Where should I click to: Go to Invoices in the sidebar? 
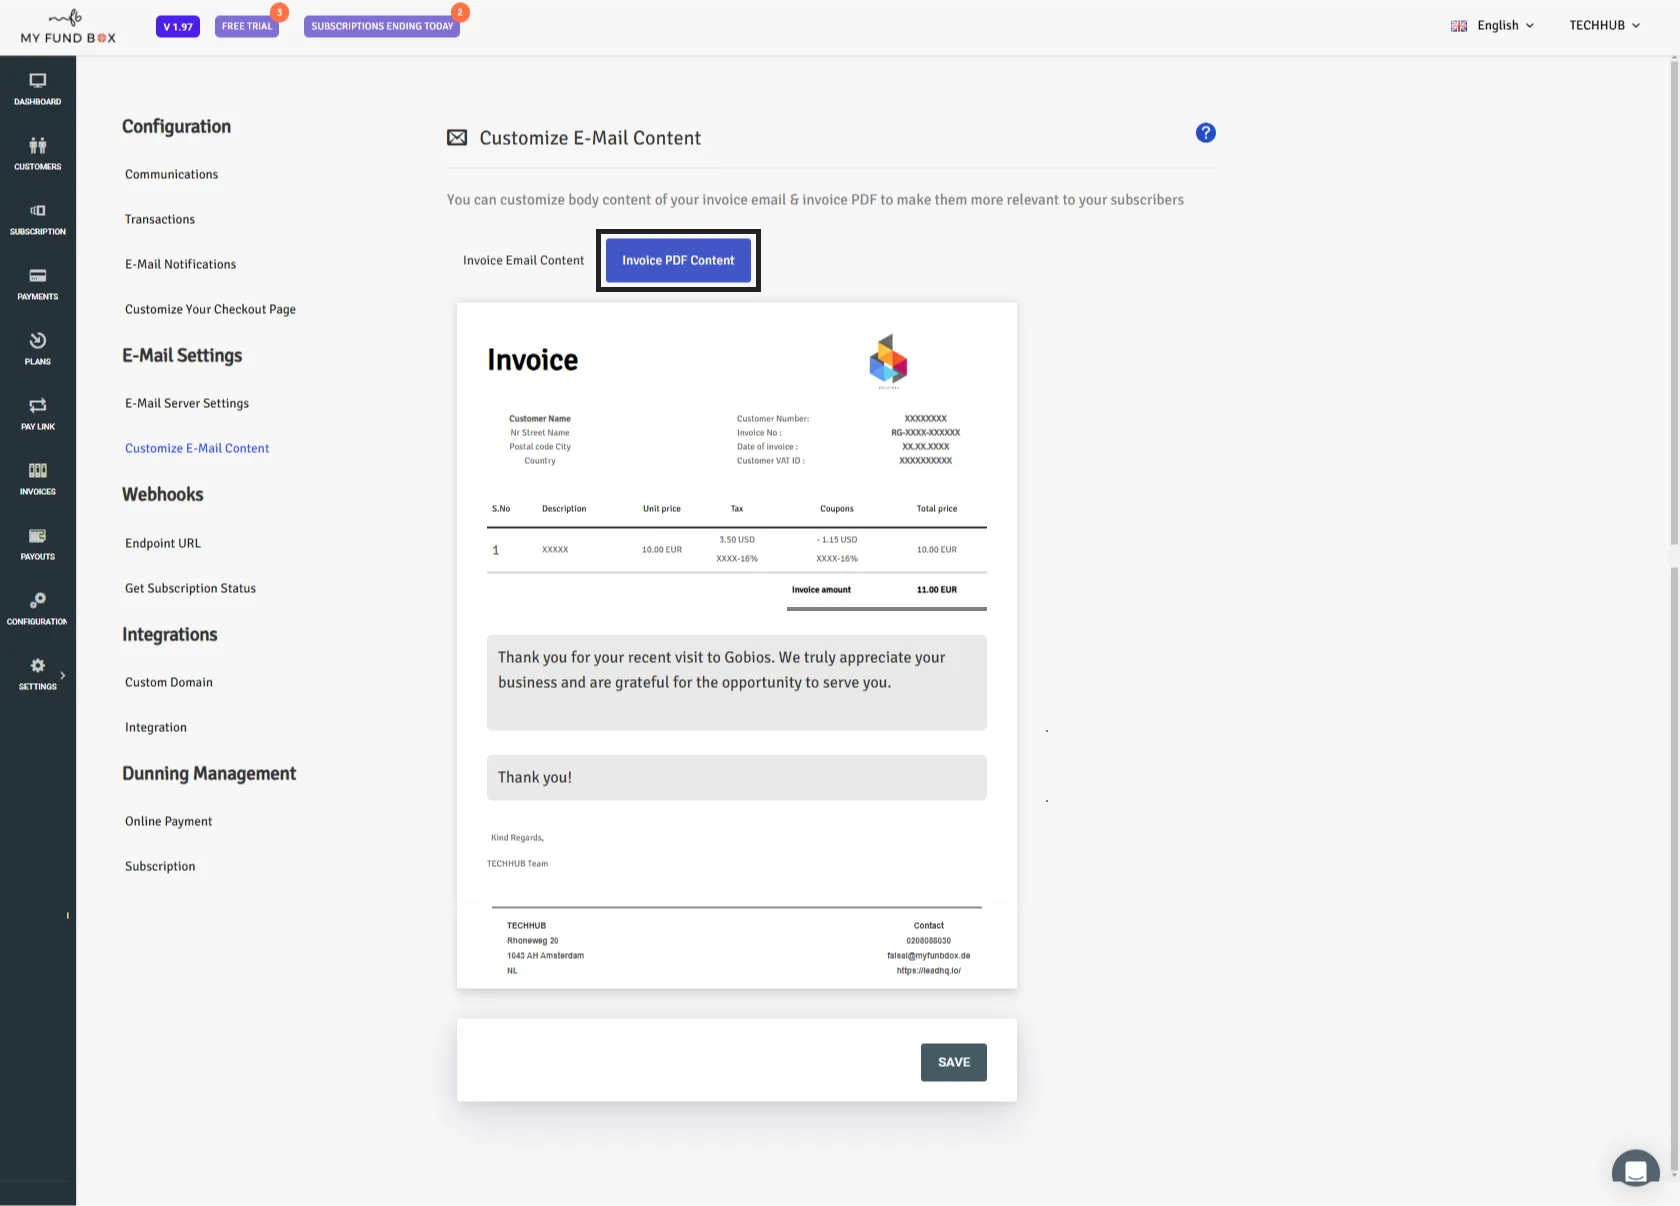[38, 479]
